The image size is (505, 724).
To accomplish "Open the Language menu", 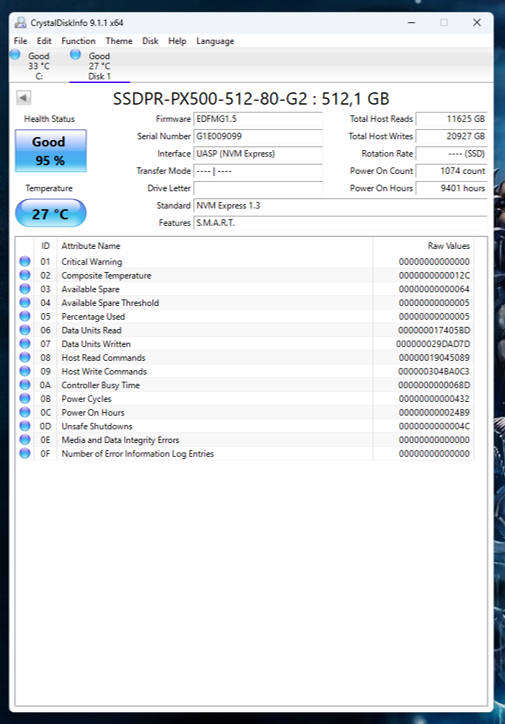I will pyautogui.click(x=215, y=41).
